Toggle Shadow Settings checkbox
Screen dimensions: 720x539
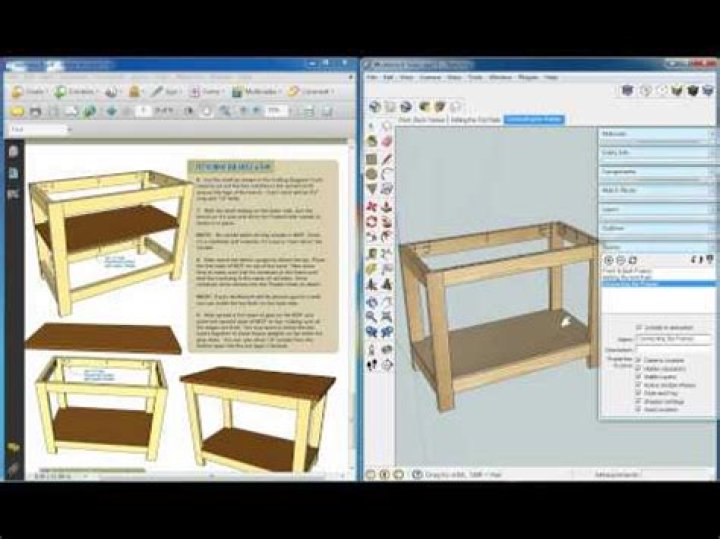[638, 402]
